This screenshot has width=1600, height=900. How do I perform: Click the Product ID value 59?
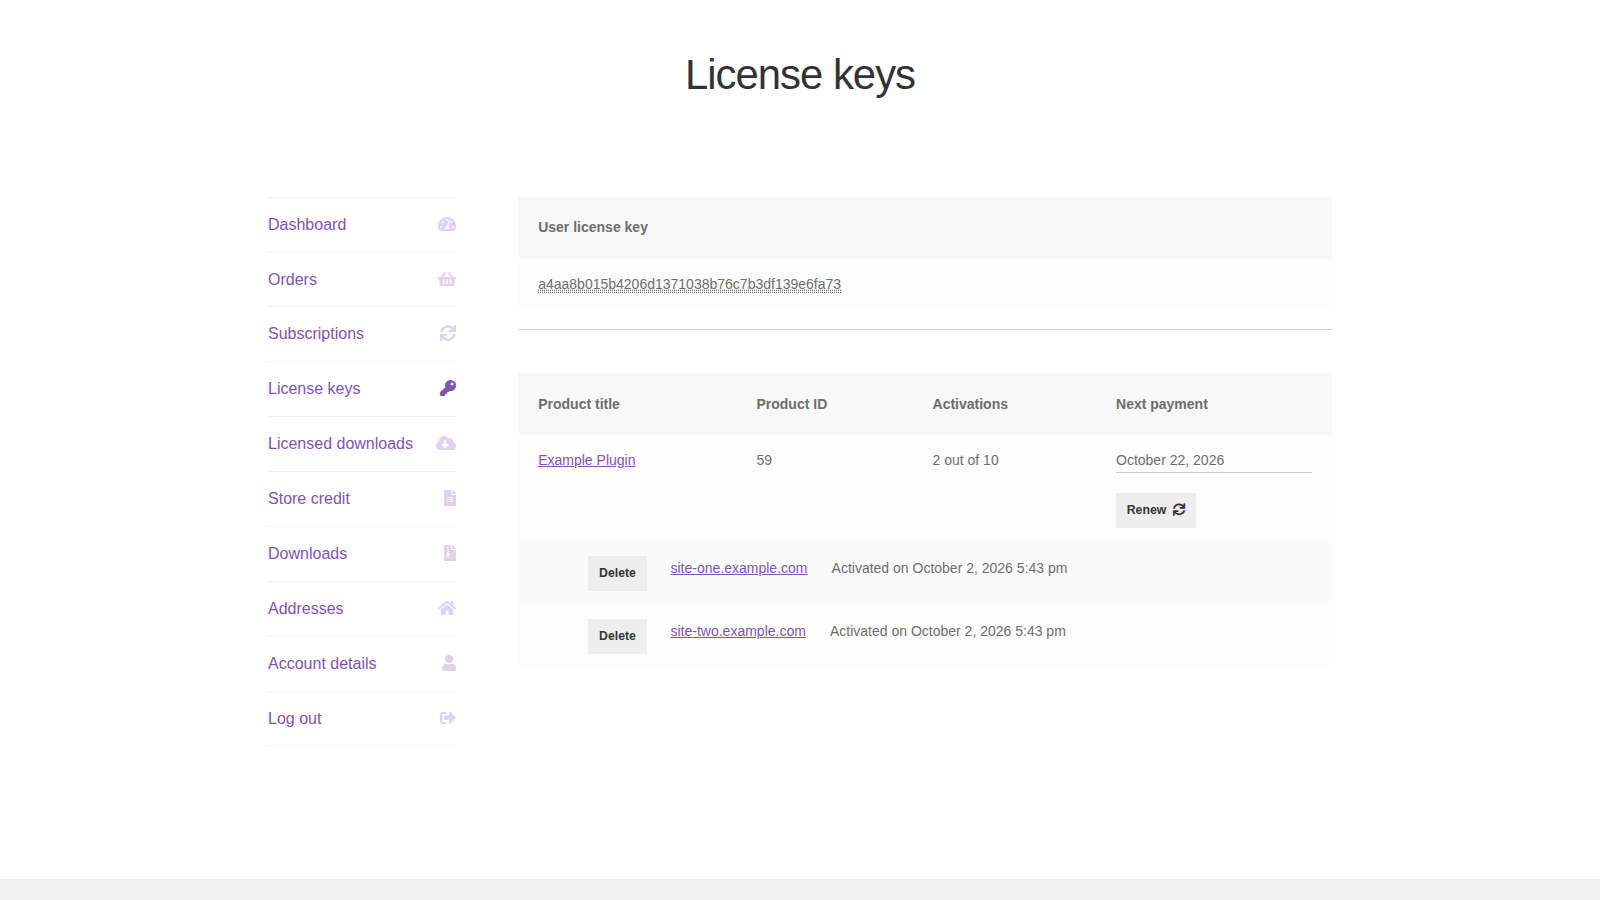pos(764,460)
